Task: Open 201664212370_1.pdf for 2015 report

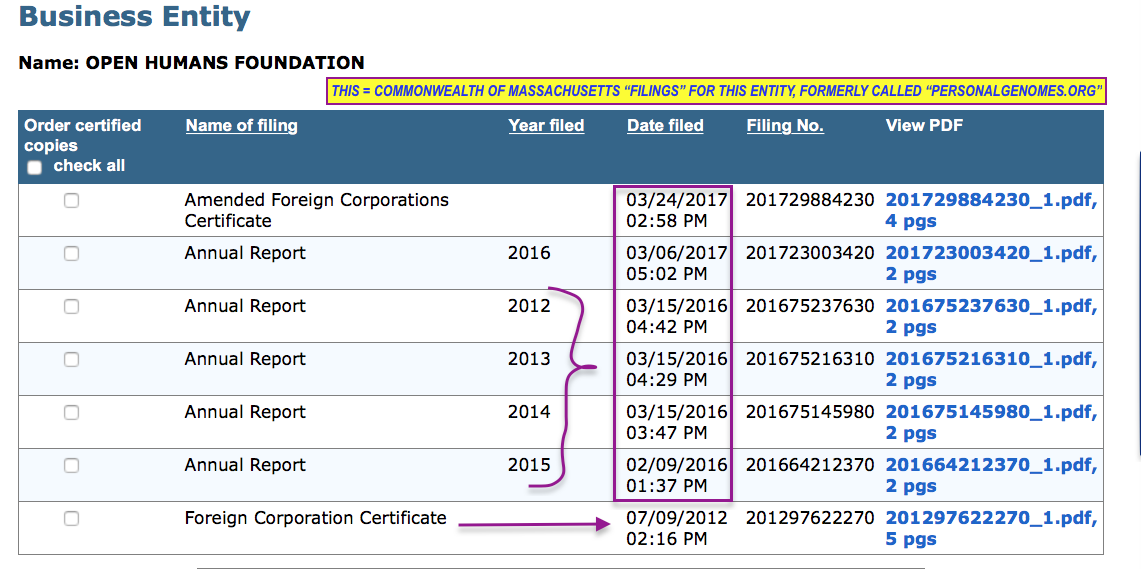Action: [x=990, y=465]
